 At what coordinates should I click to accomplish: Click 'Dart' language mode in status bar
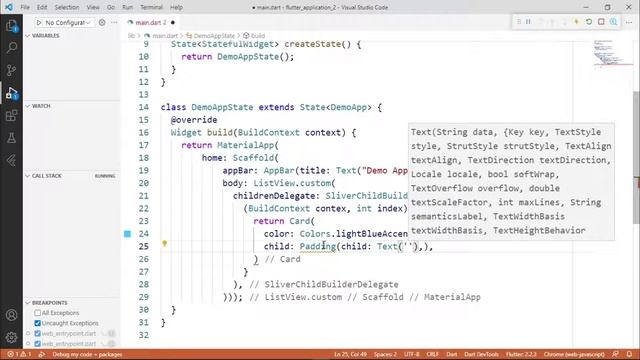tap(452, 354)
